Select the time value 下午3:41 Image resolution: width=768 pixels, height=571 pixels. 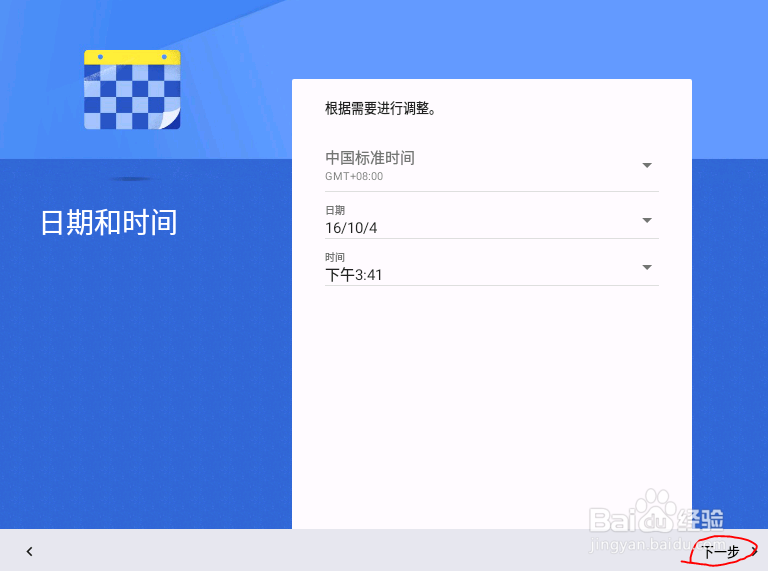pyautogui.click(x=354, y=275)
